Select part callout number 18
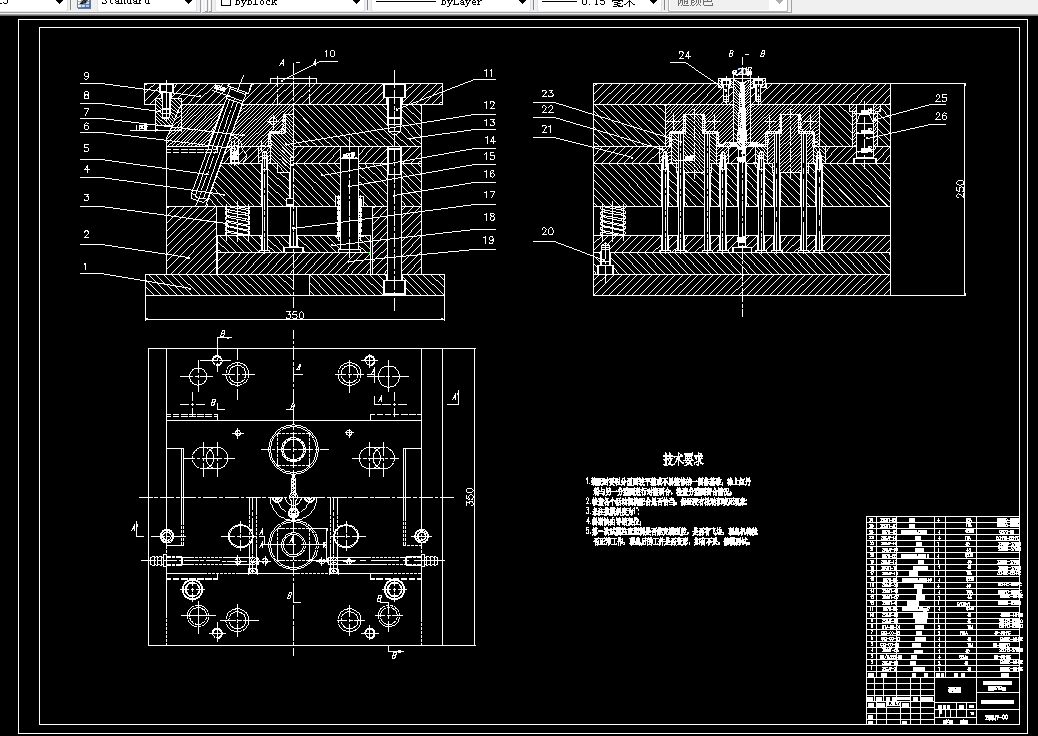This screenshot has width=1038, height=736. point(489,217)
